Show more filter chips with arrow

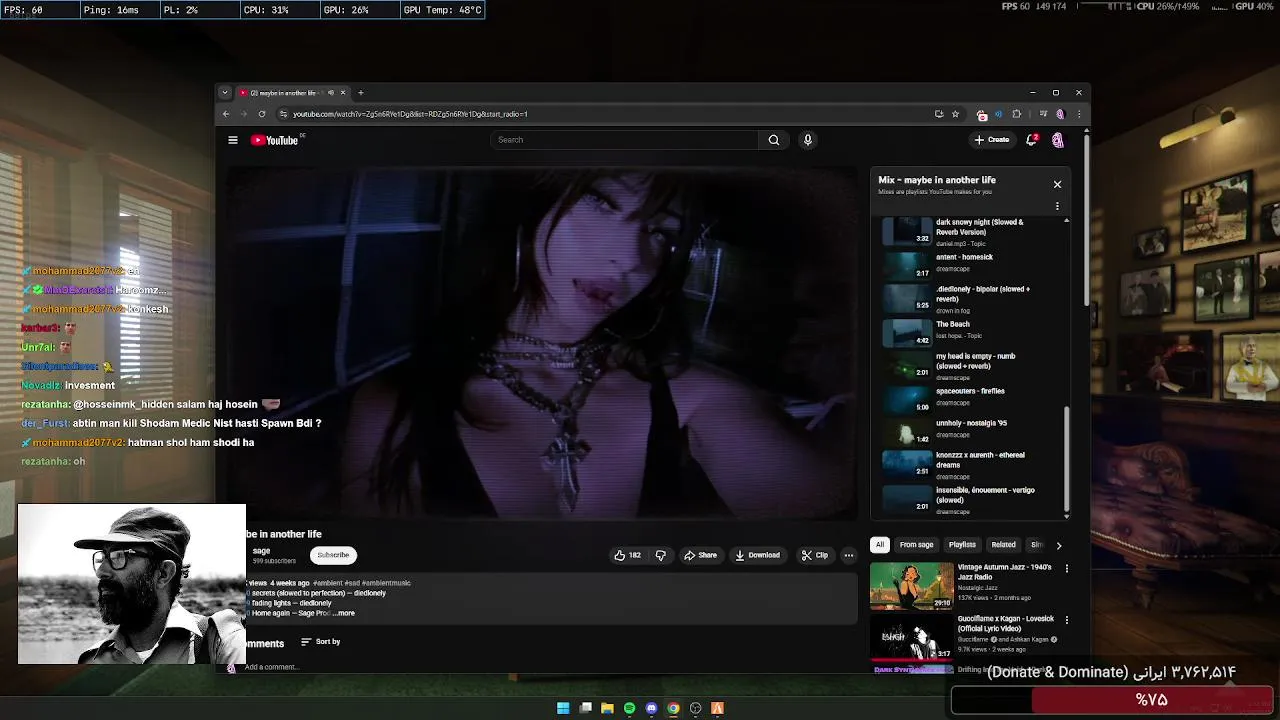pos(1059,545)
